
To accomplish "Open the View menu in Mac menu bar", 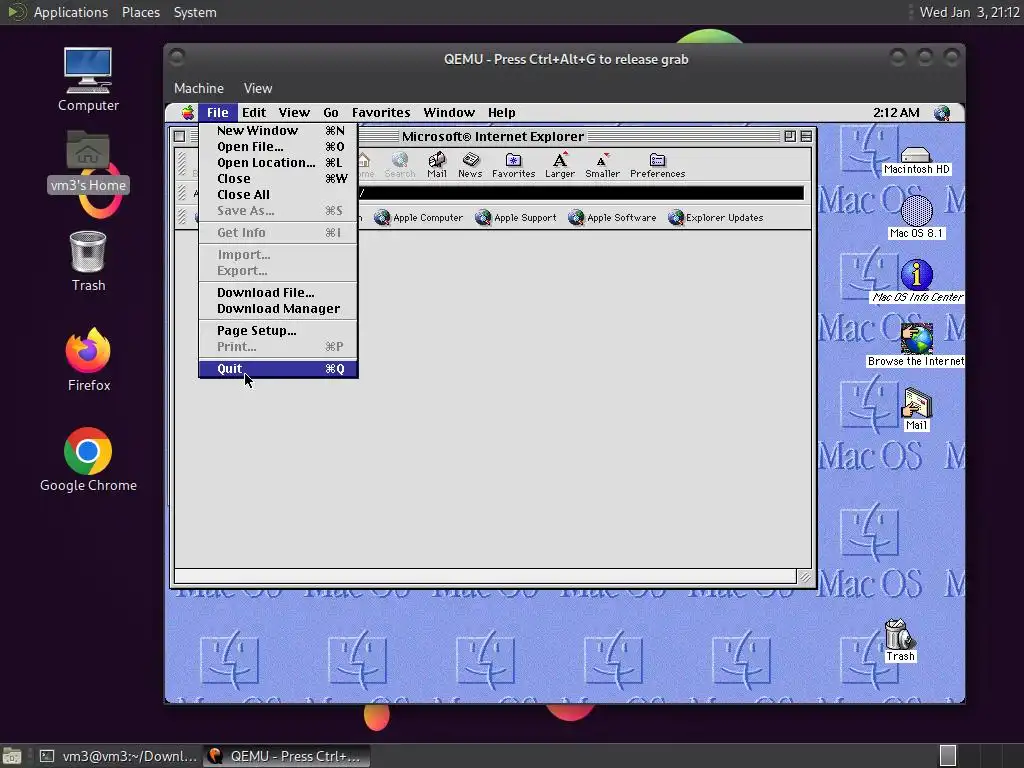I will click(294, 112).
